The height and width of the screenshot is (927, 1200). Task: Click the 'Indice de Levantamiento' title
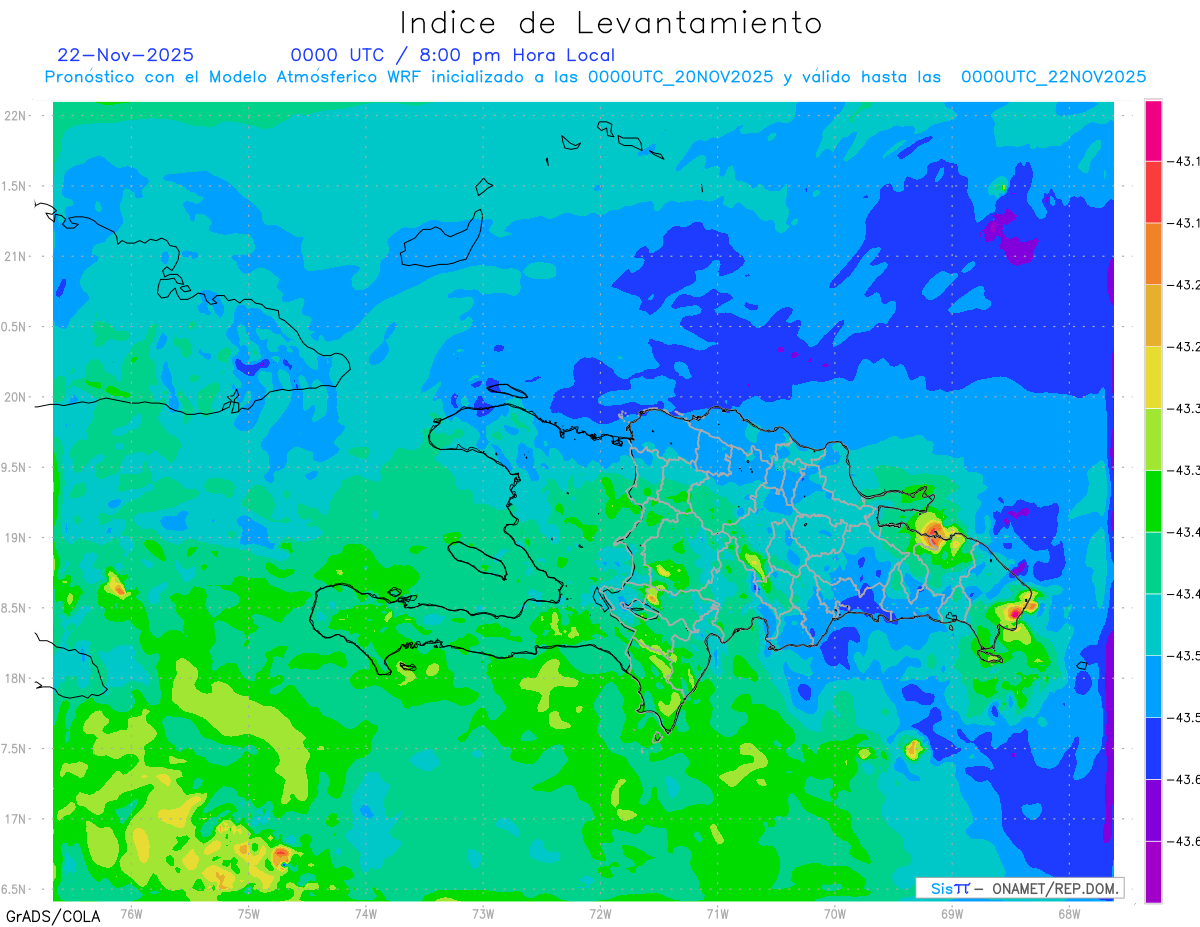tap(611, 22)
